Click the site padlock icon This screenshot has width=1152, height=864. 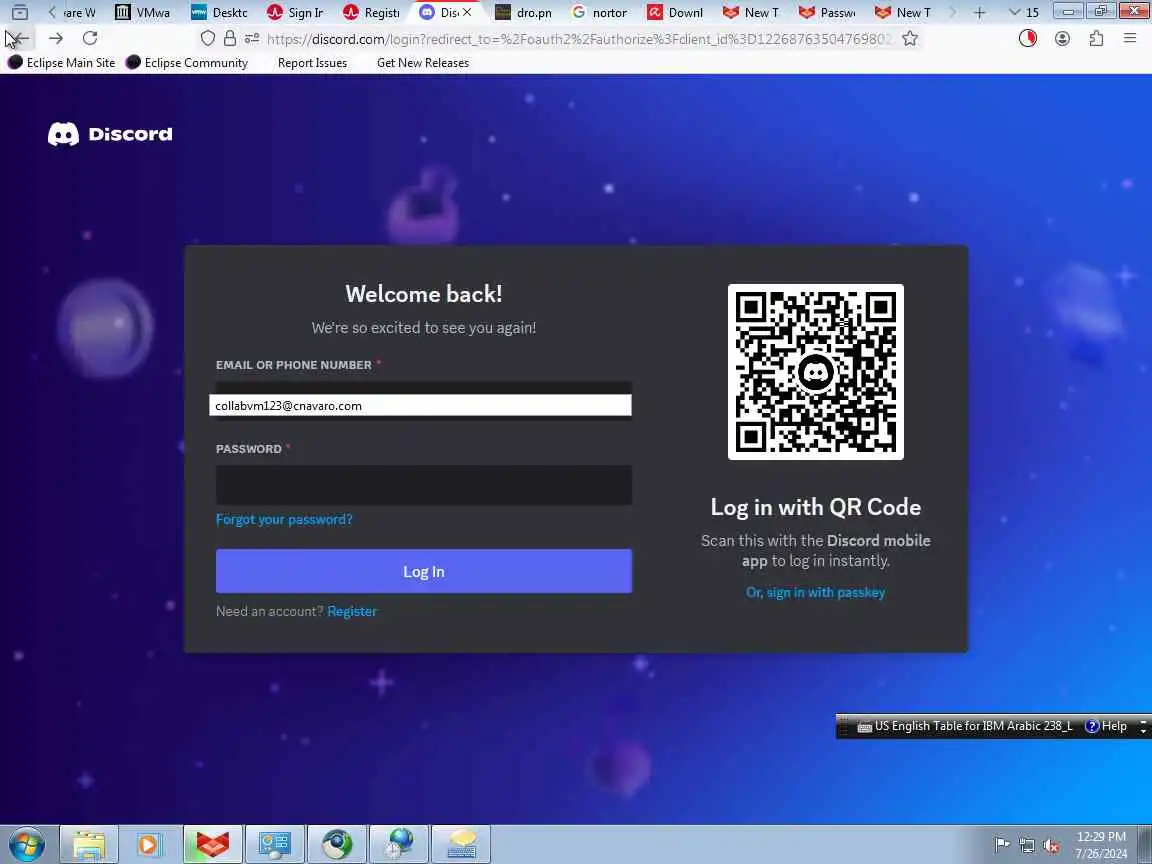click(x=230, y=39)
